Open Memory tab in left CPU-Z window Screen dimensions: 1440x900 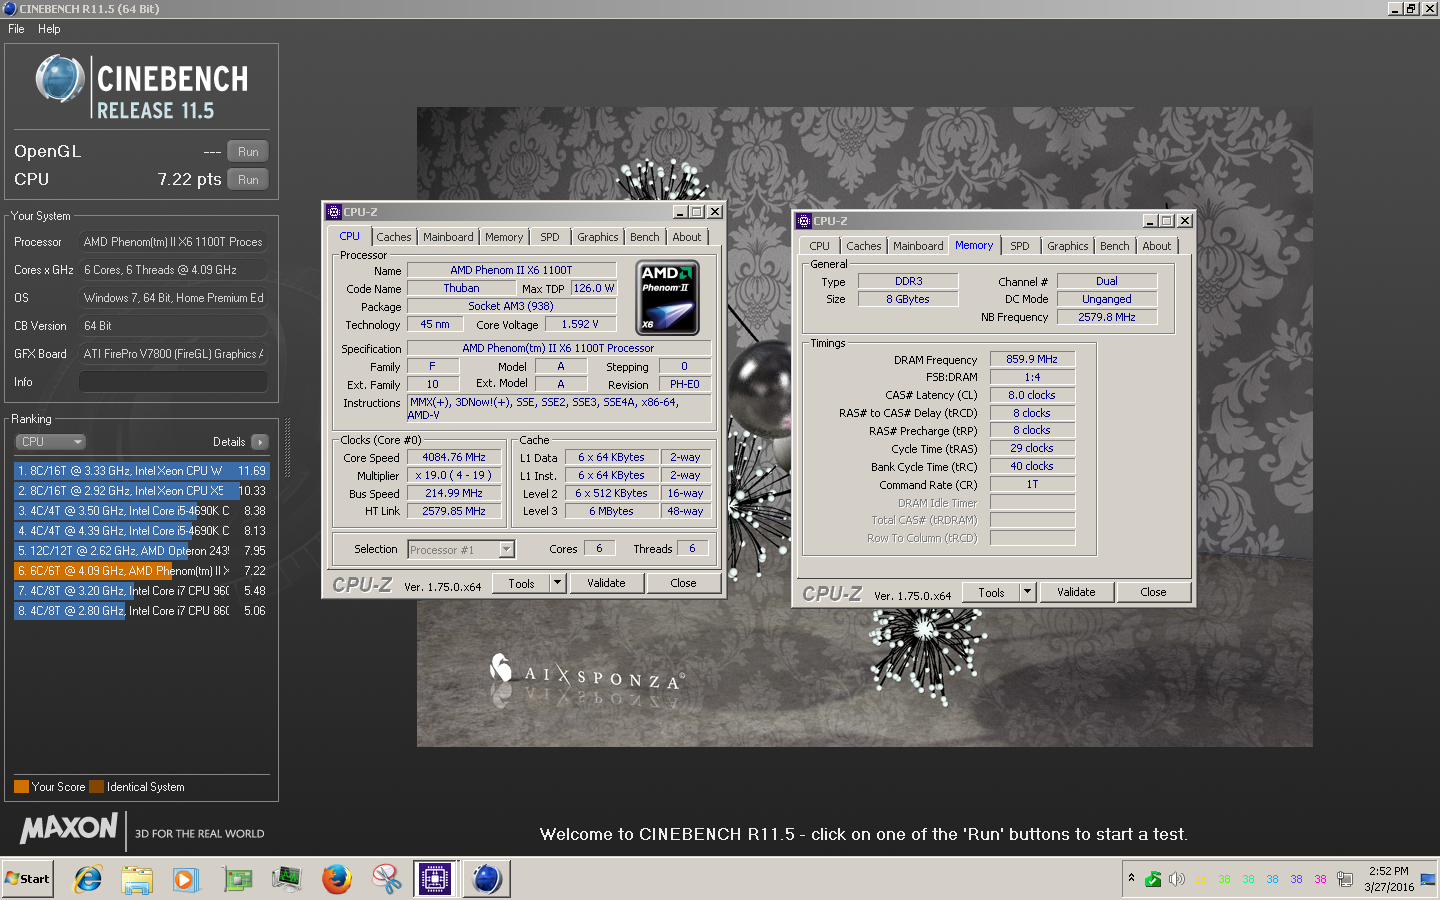coord(504,237)
